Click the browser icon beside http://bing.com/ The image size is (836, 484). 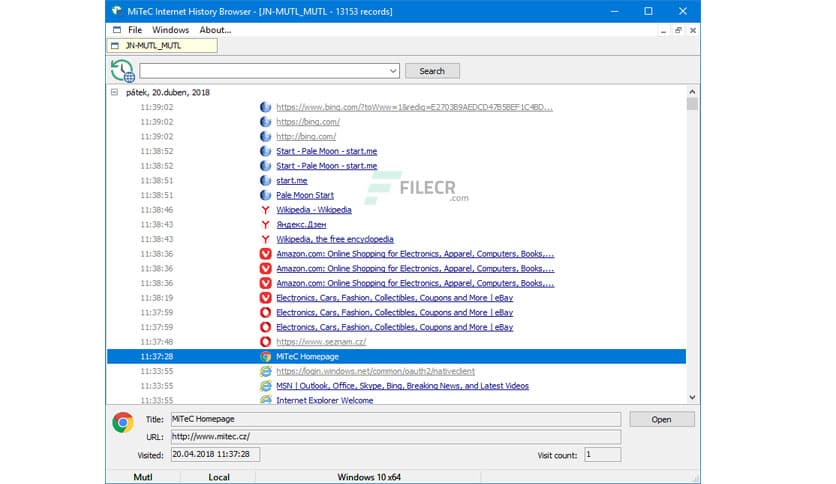tap(265, 136)
